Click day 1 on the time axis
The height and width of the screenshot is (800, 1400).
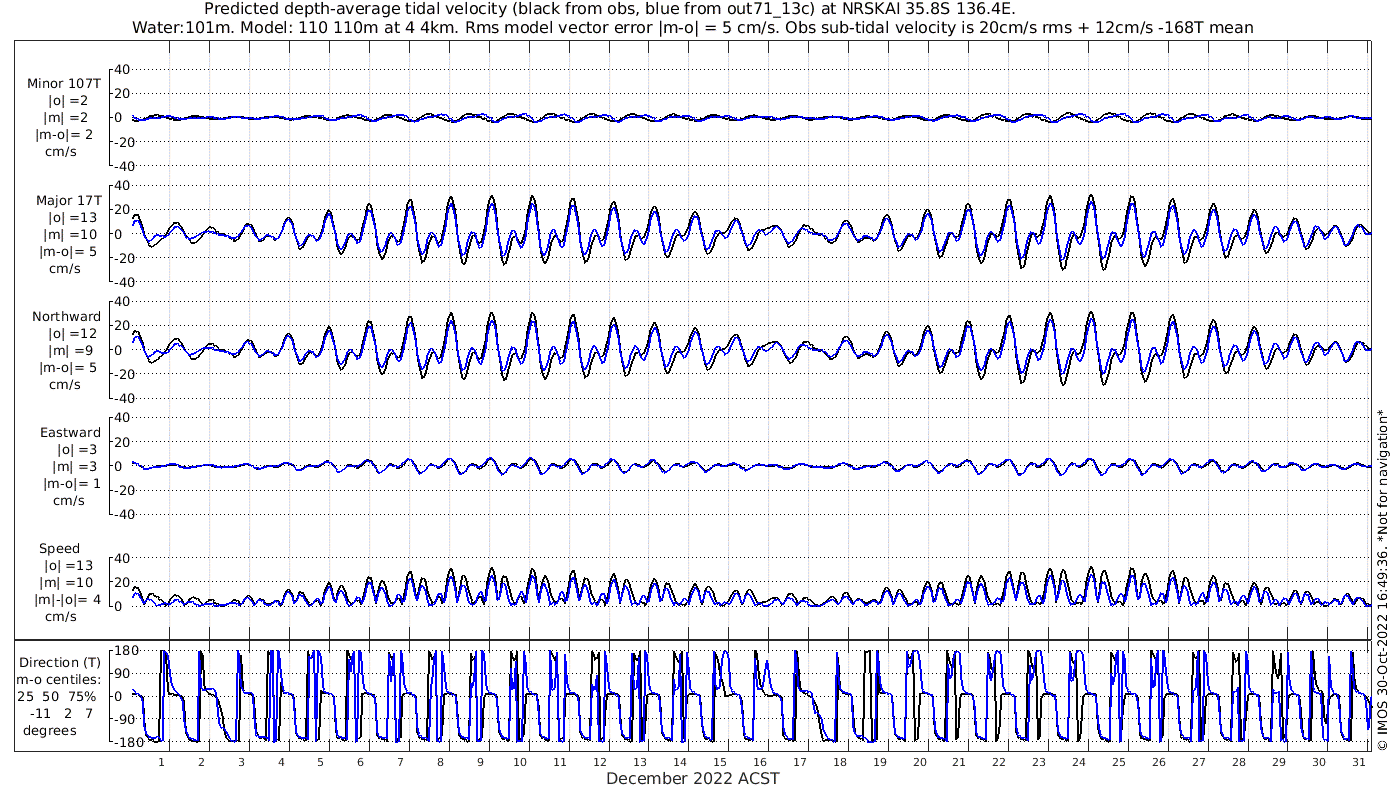coord(161,762)
